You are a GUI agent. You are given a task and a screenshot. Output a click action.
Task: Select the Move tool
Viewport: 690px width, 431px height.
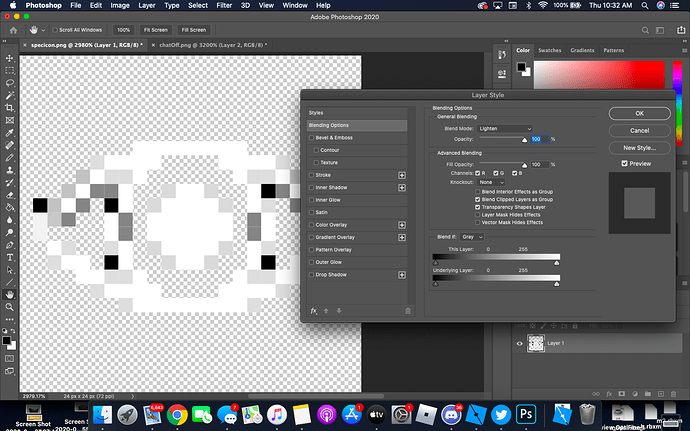click(x=9, y=58)
